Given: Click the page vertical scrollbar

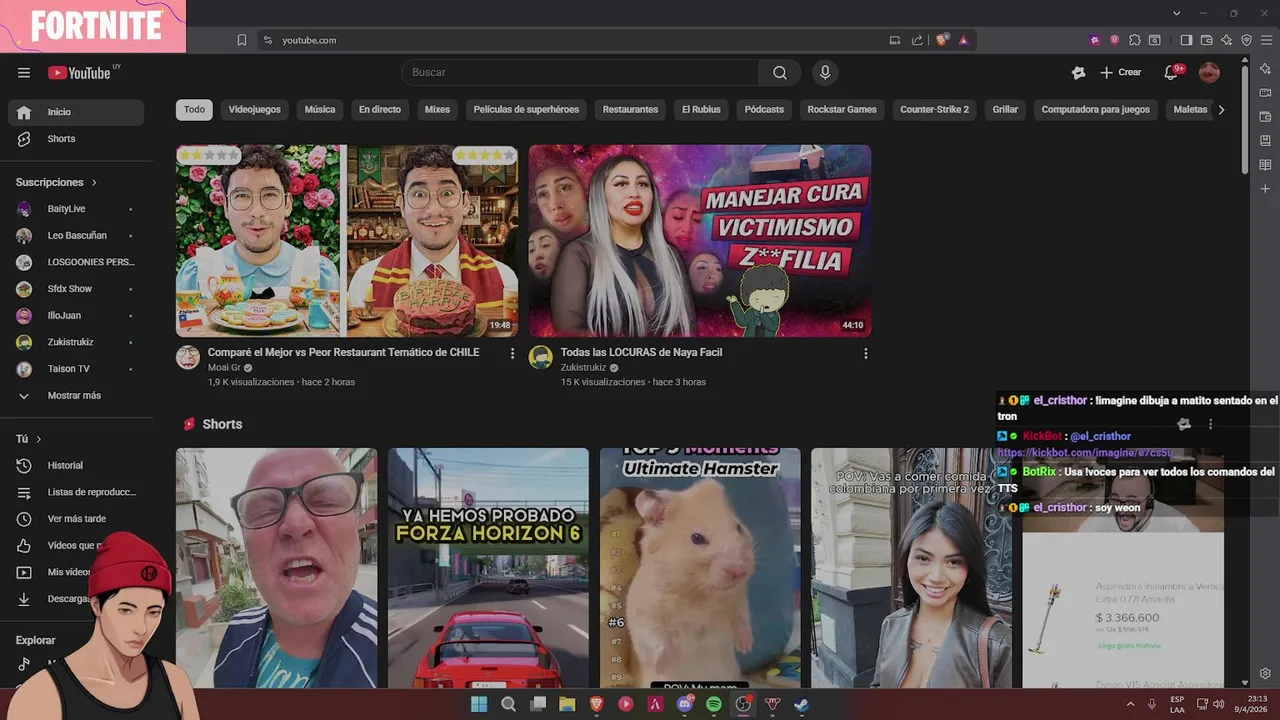Looking at the screenshot, I should click(1244, 120).
